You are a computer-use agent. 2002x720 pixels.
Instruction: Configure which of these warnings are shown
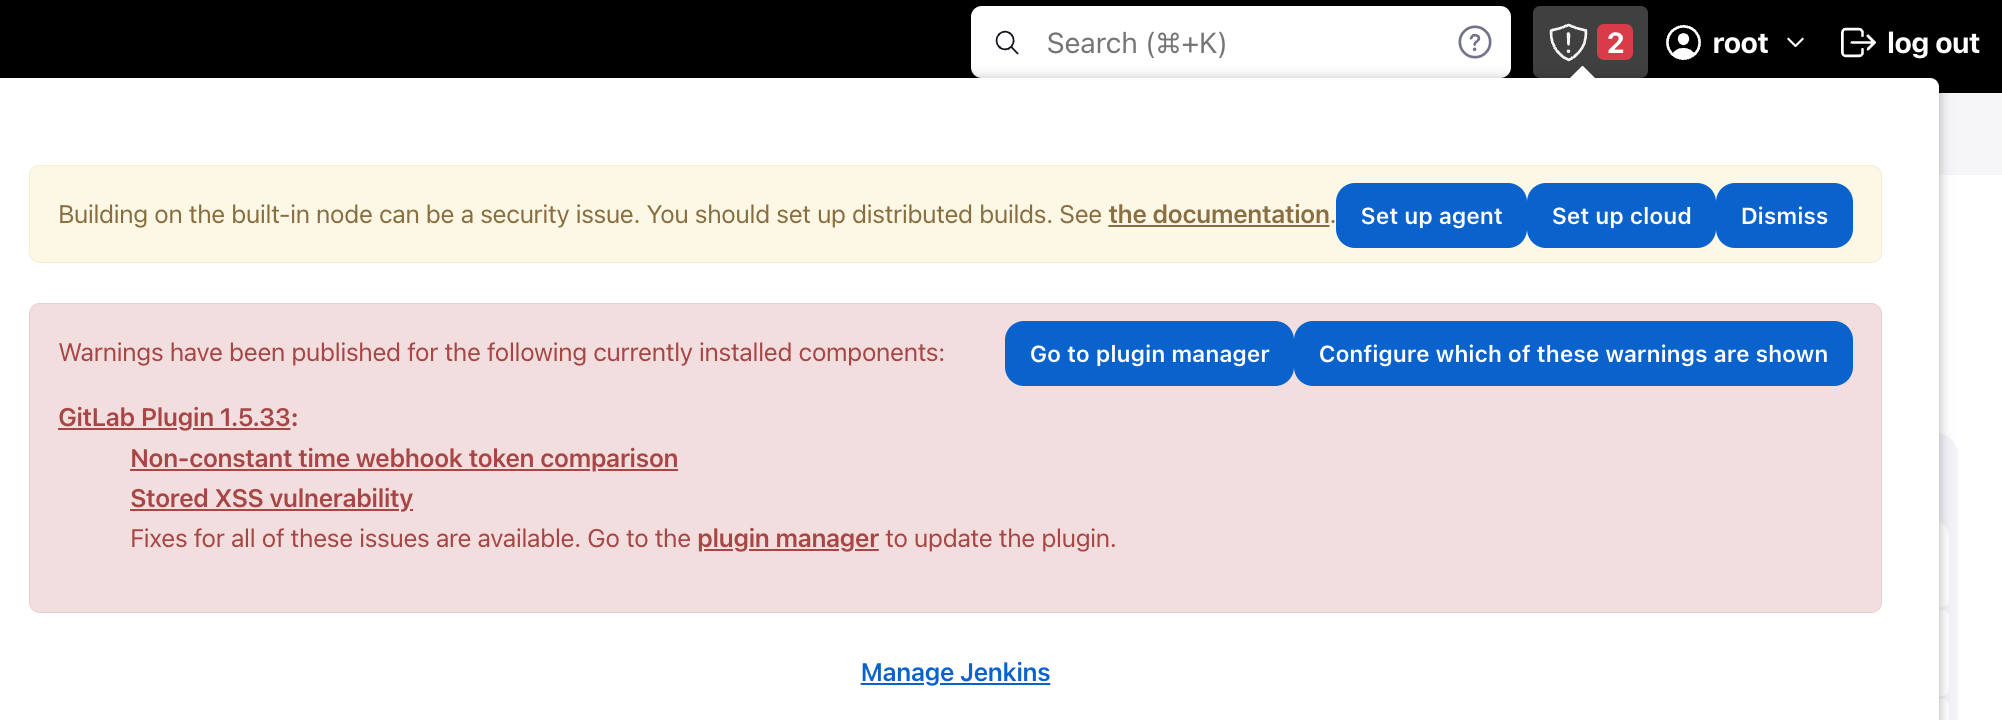tap(1573, 353)
